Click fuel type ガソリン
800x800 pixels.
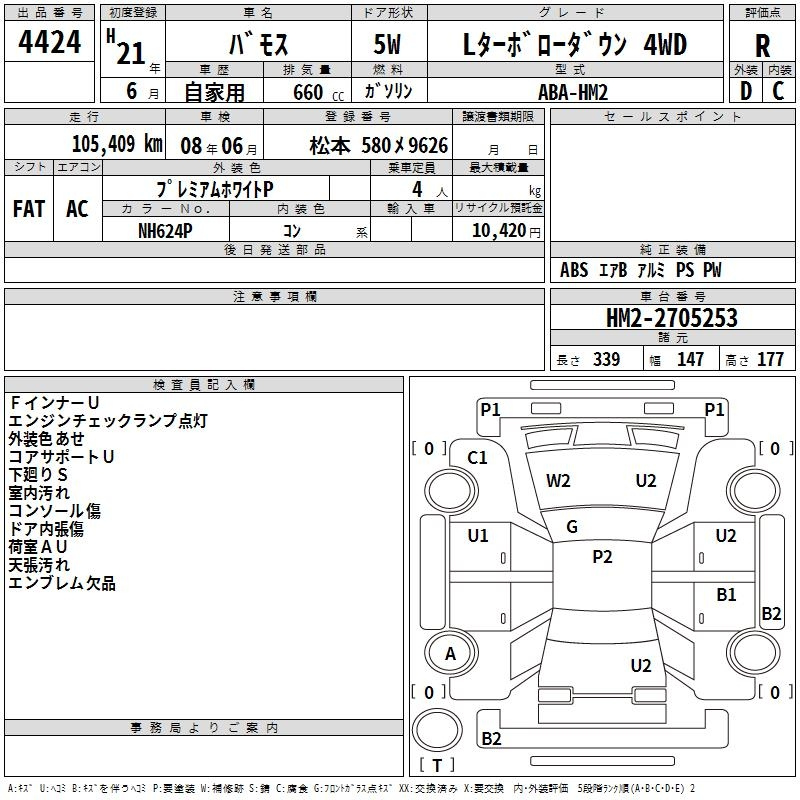388,91
